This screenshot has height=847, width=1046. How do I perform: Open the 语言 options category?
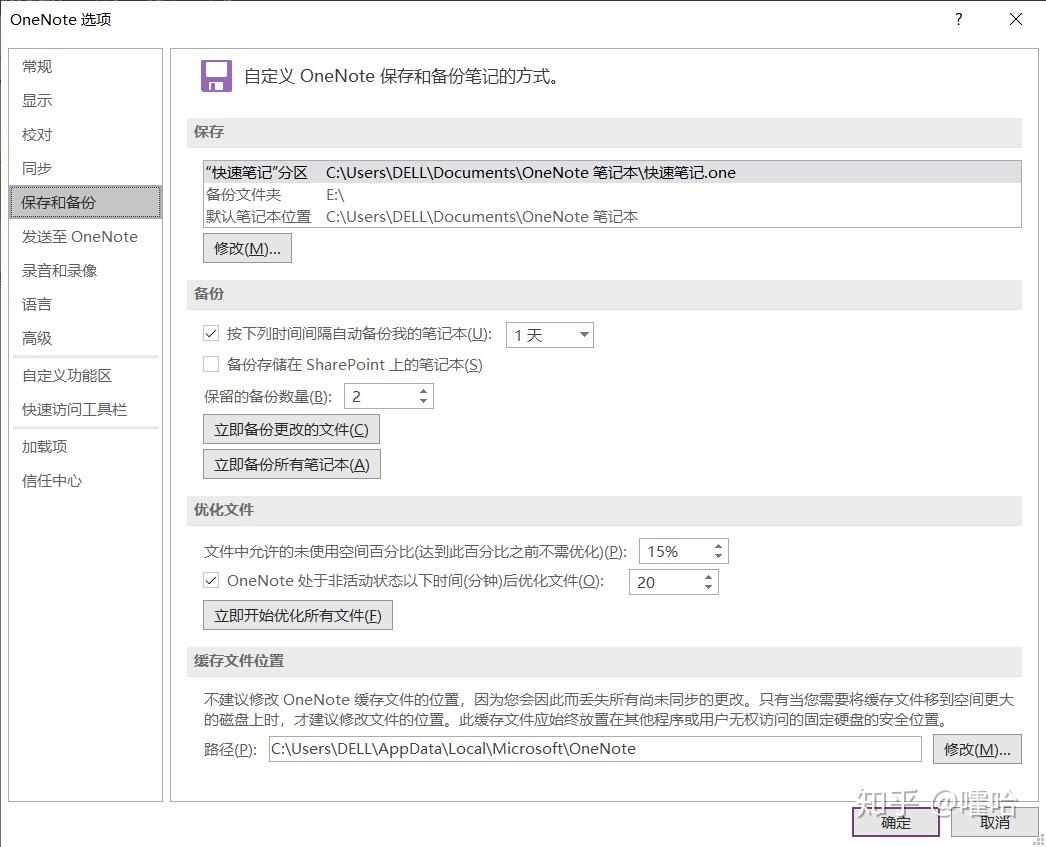pyautogui.click(x=37, y=305)
